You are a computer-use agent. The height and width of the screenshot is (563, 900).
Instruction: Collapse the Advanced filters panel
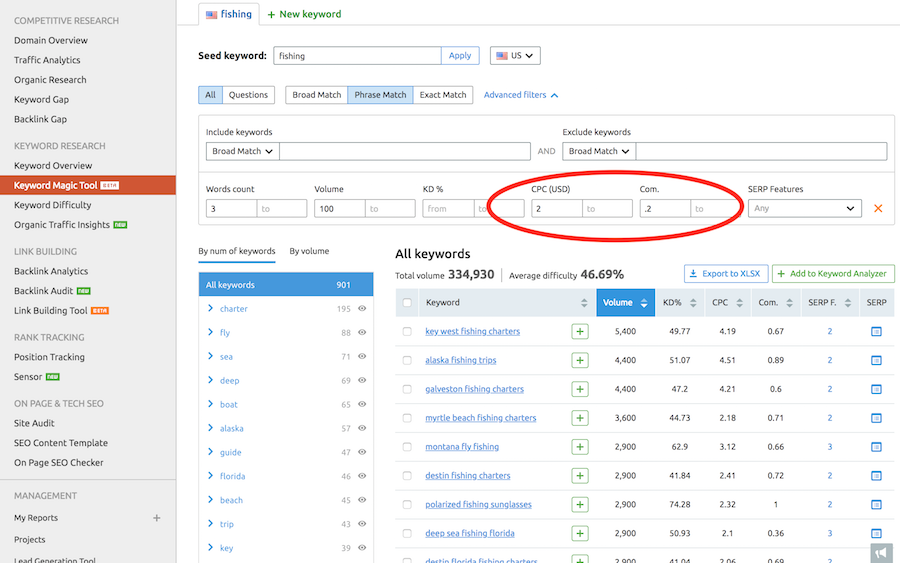tap(521, 95)
